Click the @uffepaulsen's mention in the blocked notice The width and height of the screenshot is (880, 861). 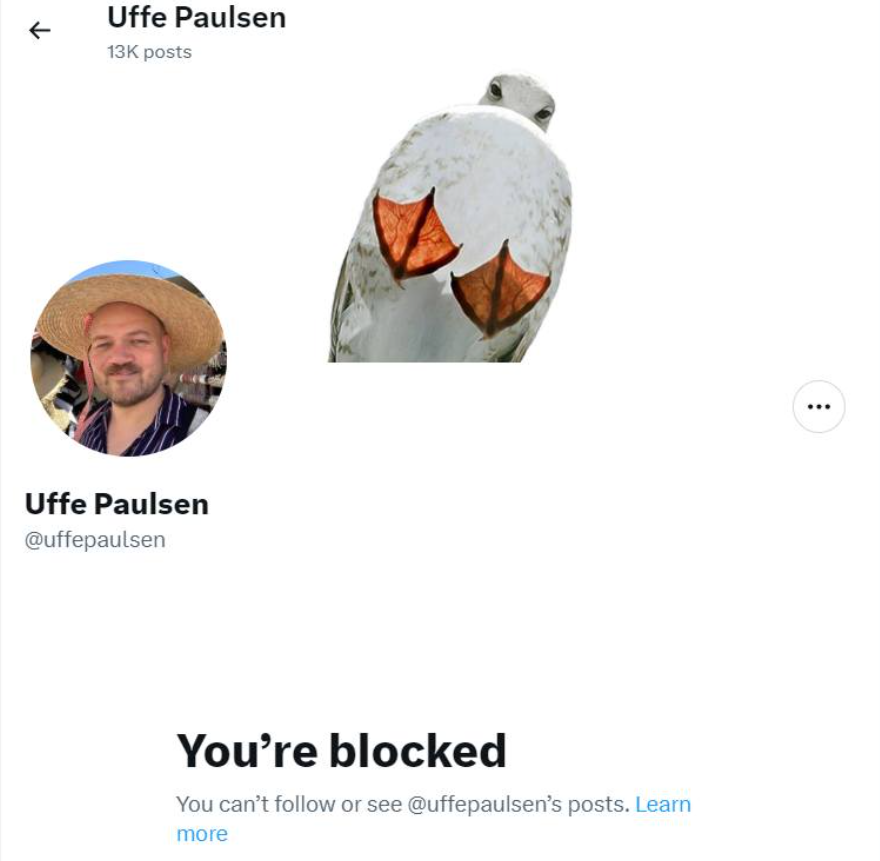pos(484,804)
